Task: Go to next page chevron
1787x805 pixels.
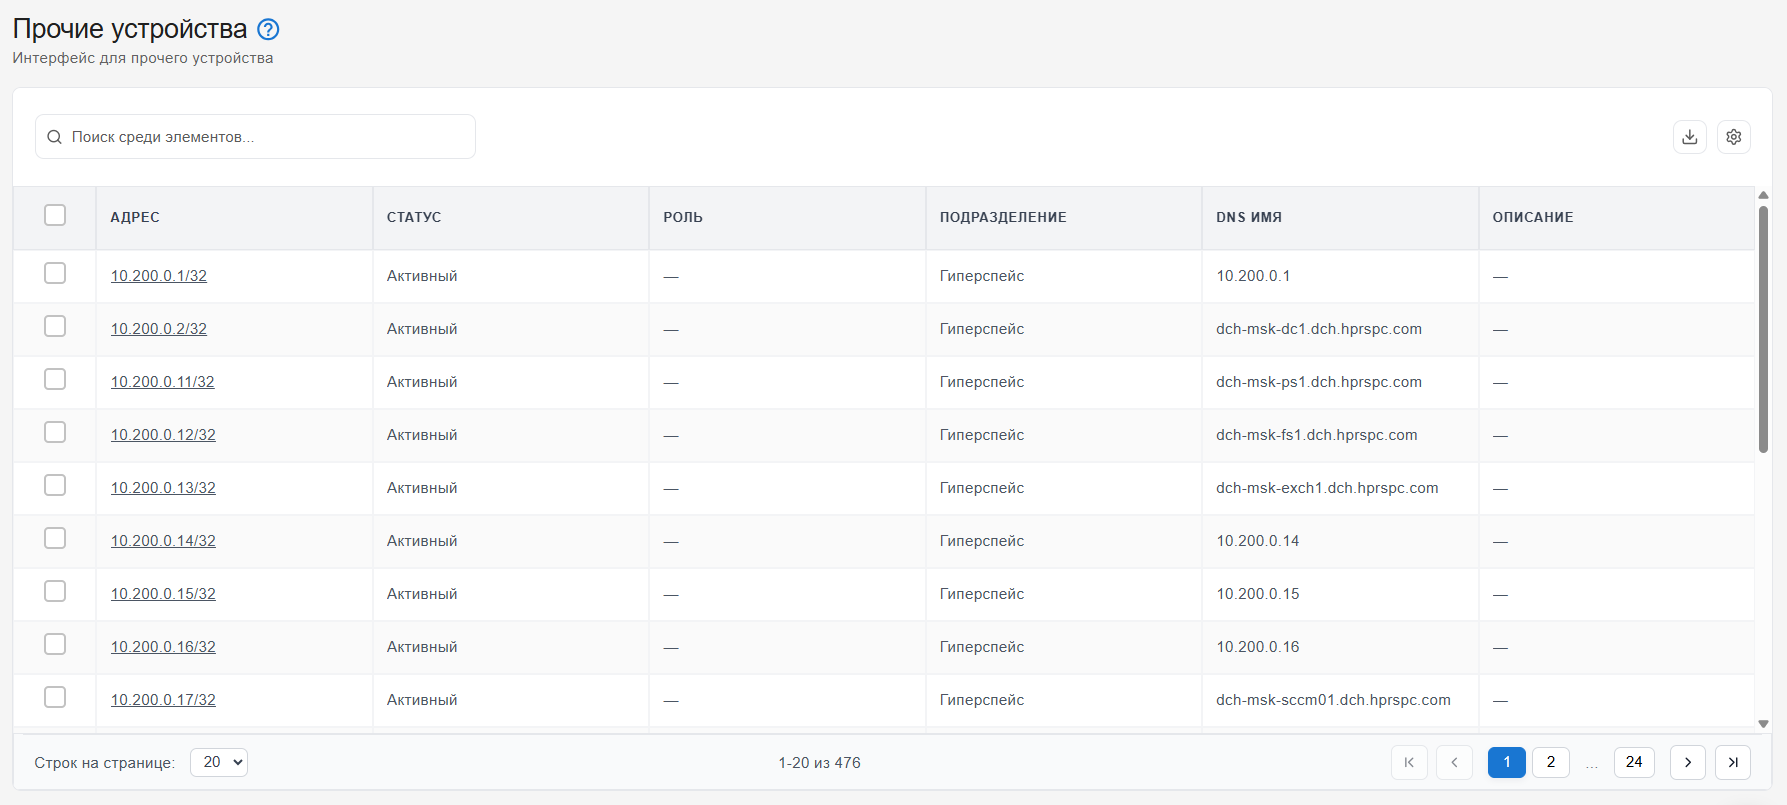Action: [1688, 762]
